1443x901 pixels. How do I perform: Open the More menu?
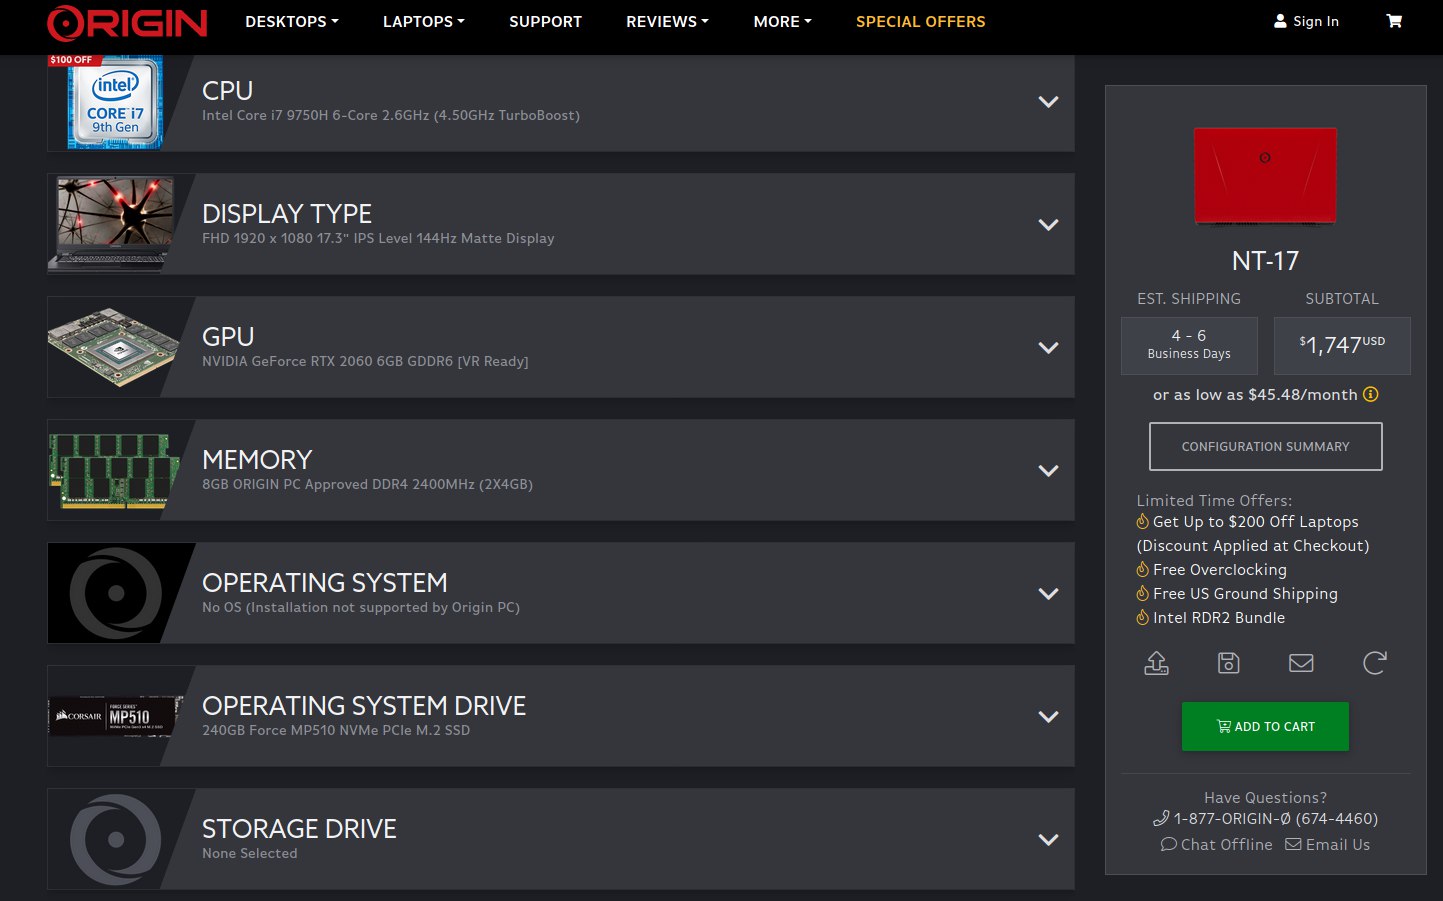(782, 21)
